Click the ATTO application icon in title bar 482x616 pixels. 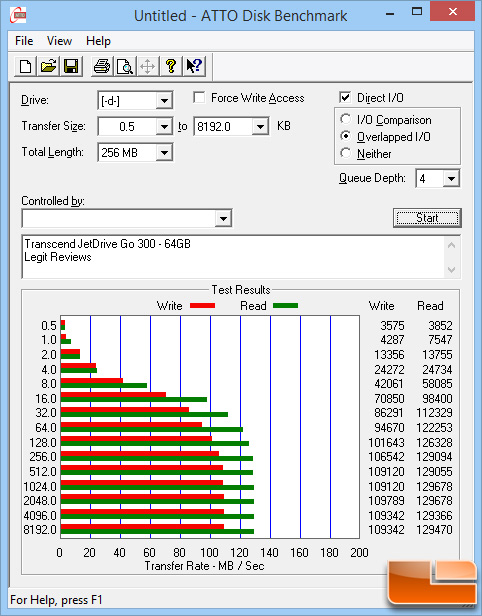18,15
